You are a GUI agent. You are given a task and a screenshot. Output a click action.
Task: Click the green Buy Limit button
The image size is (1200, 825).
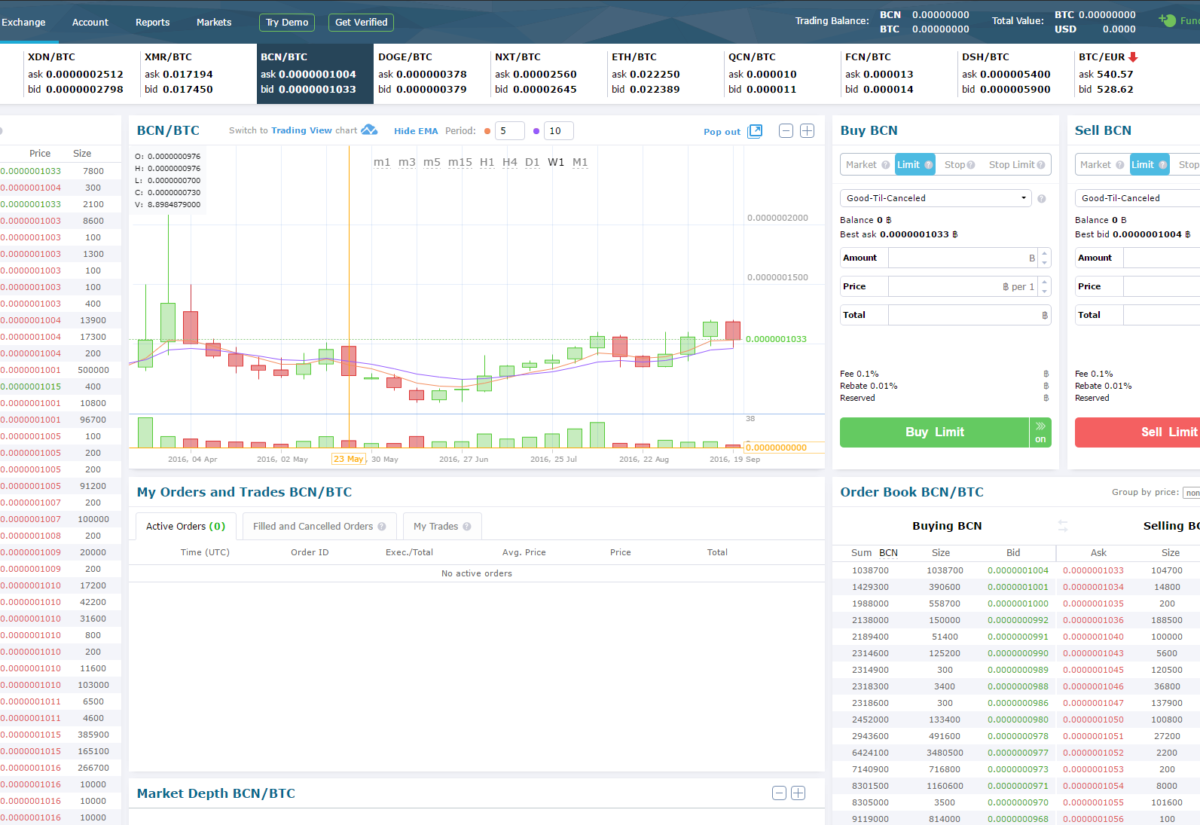pos(934,432)
